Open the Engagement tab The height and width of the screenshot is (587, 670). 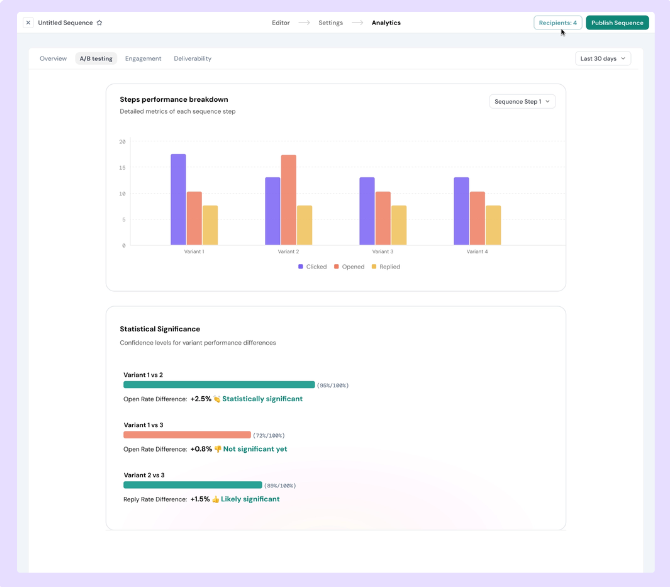point(143,59)
